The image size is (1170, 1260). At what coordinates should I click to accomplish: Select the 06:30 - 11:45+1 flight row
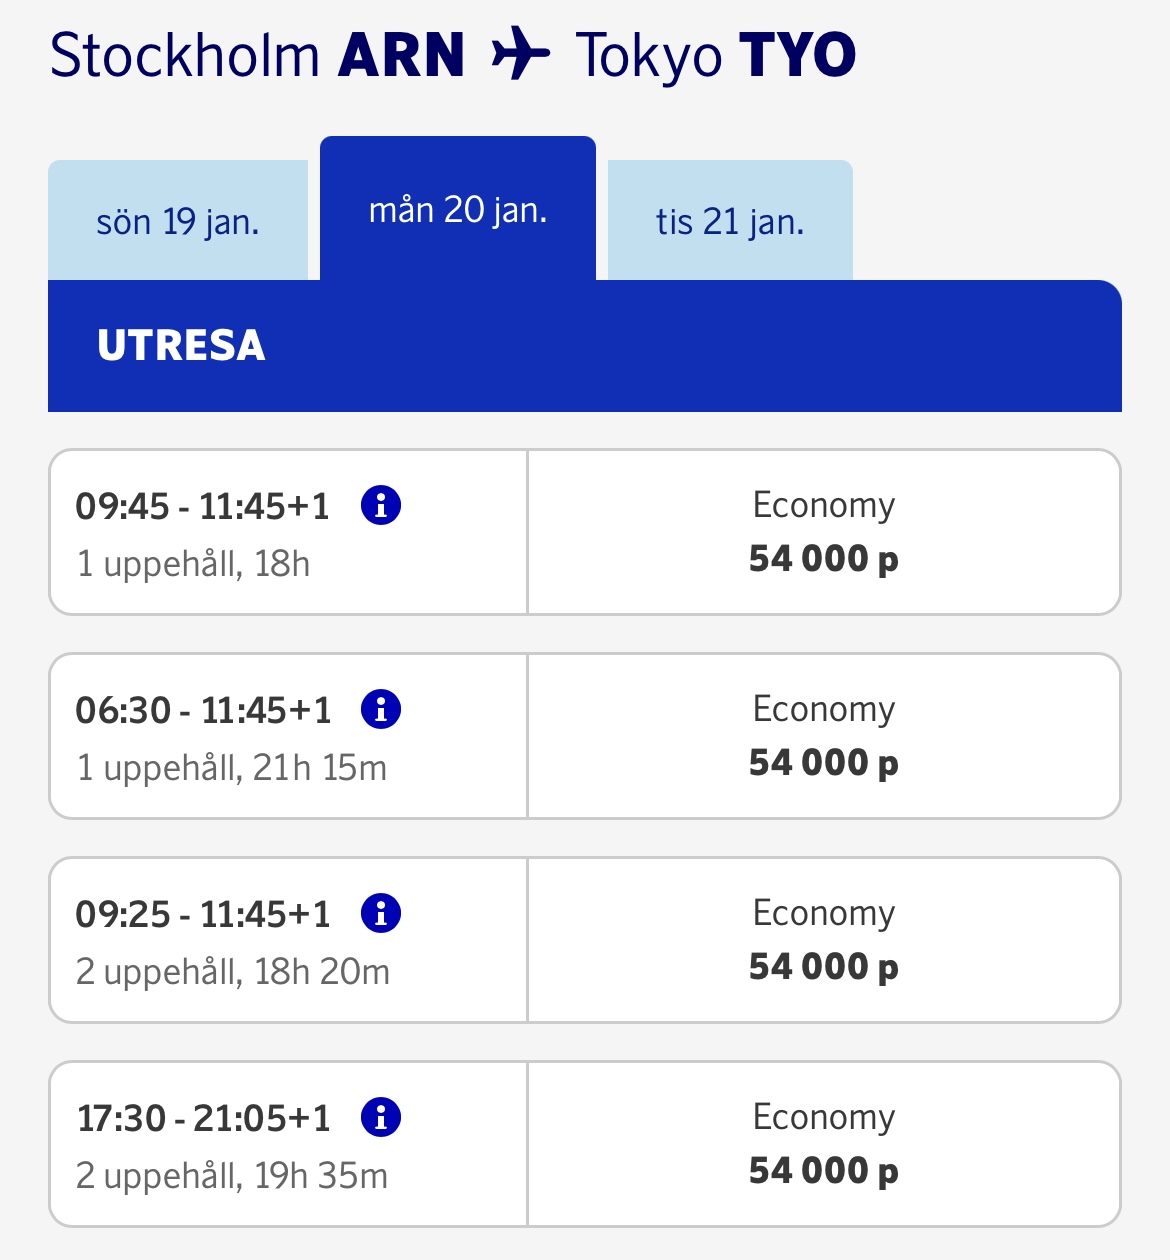(x=203, y=711)
